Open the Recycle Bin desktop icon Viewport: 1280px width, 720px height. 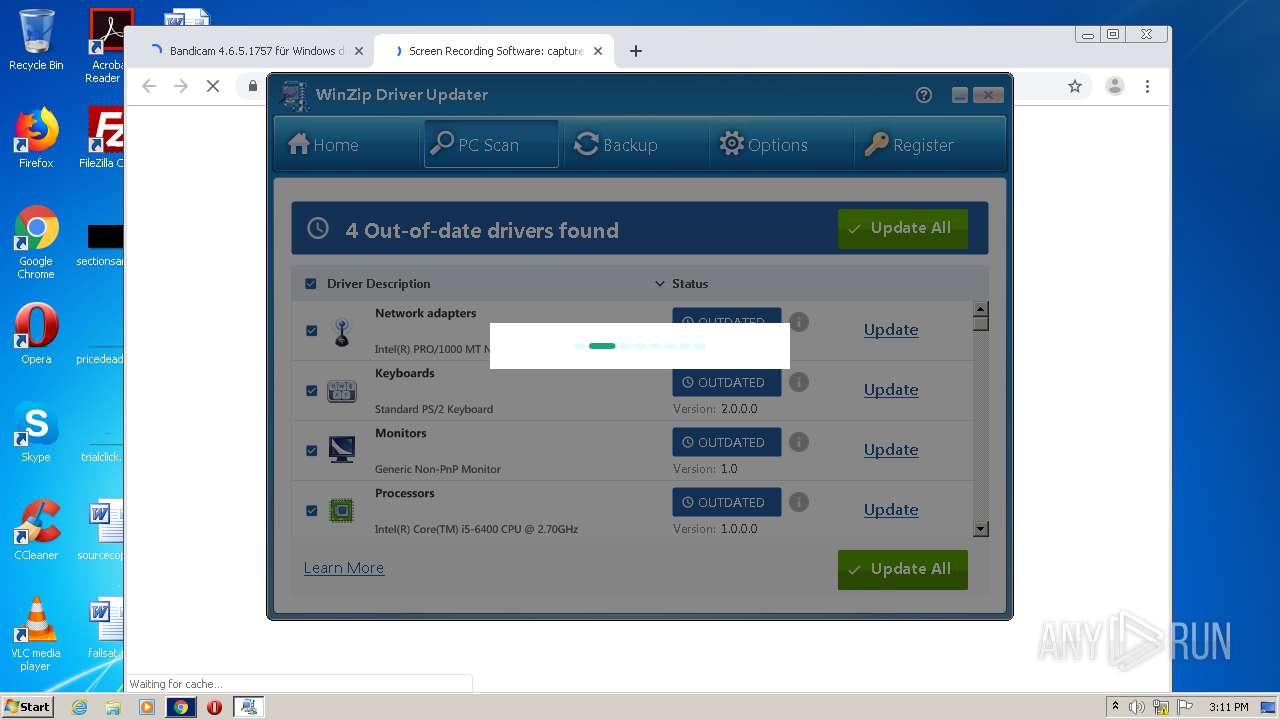pos(36,40)
